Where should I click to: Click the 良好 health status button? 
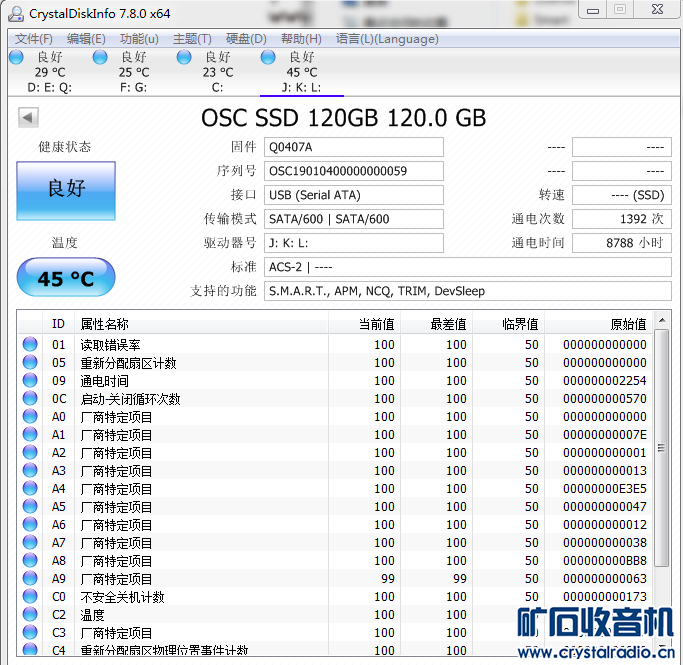click(x=66, y=190)
